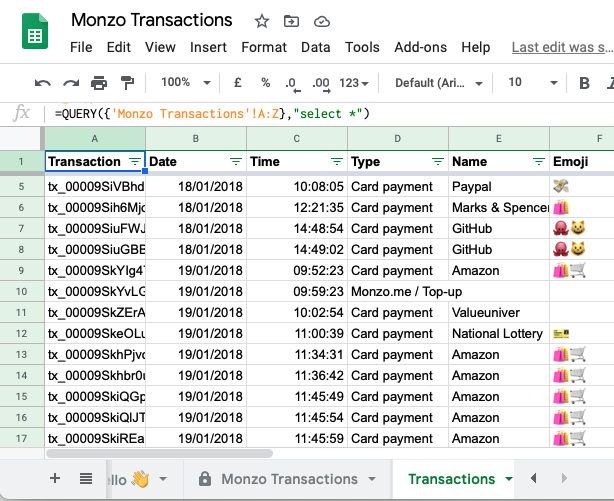Open the filter on Name column
This screenshot has width=614, height=501.
[x=539, y=161]
